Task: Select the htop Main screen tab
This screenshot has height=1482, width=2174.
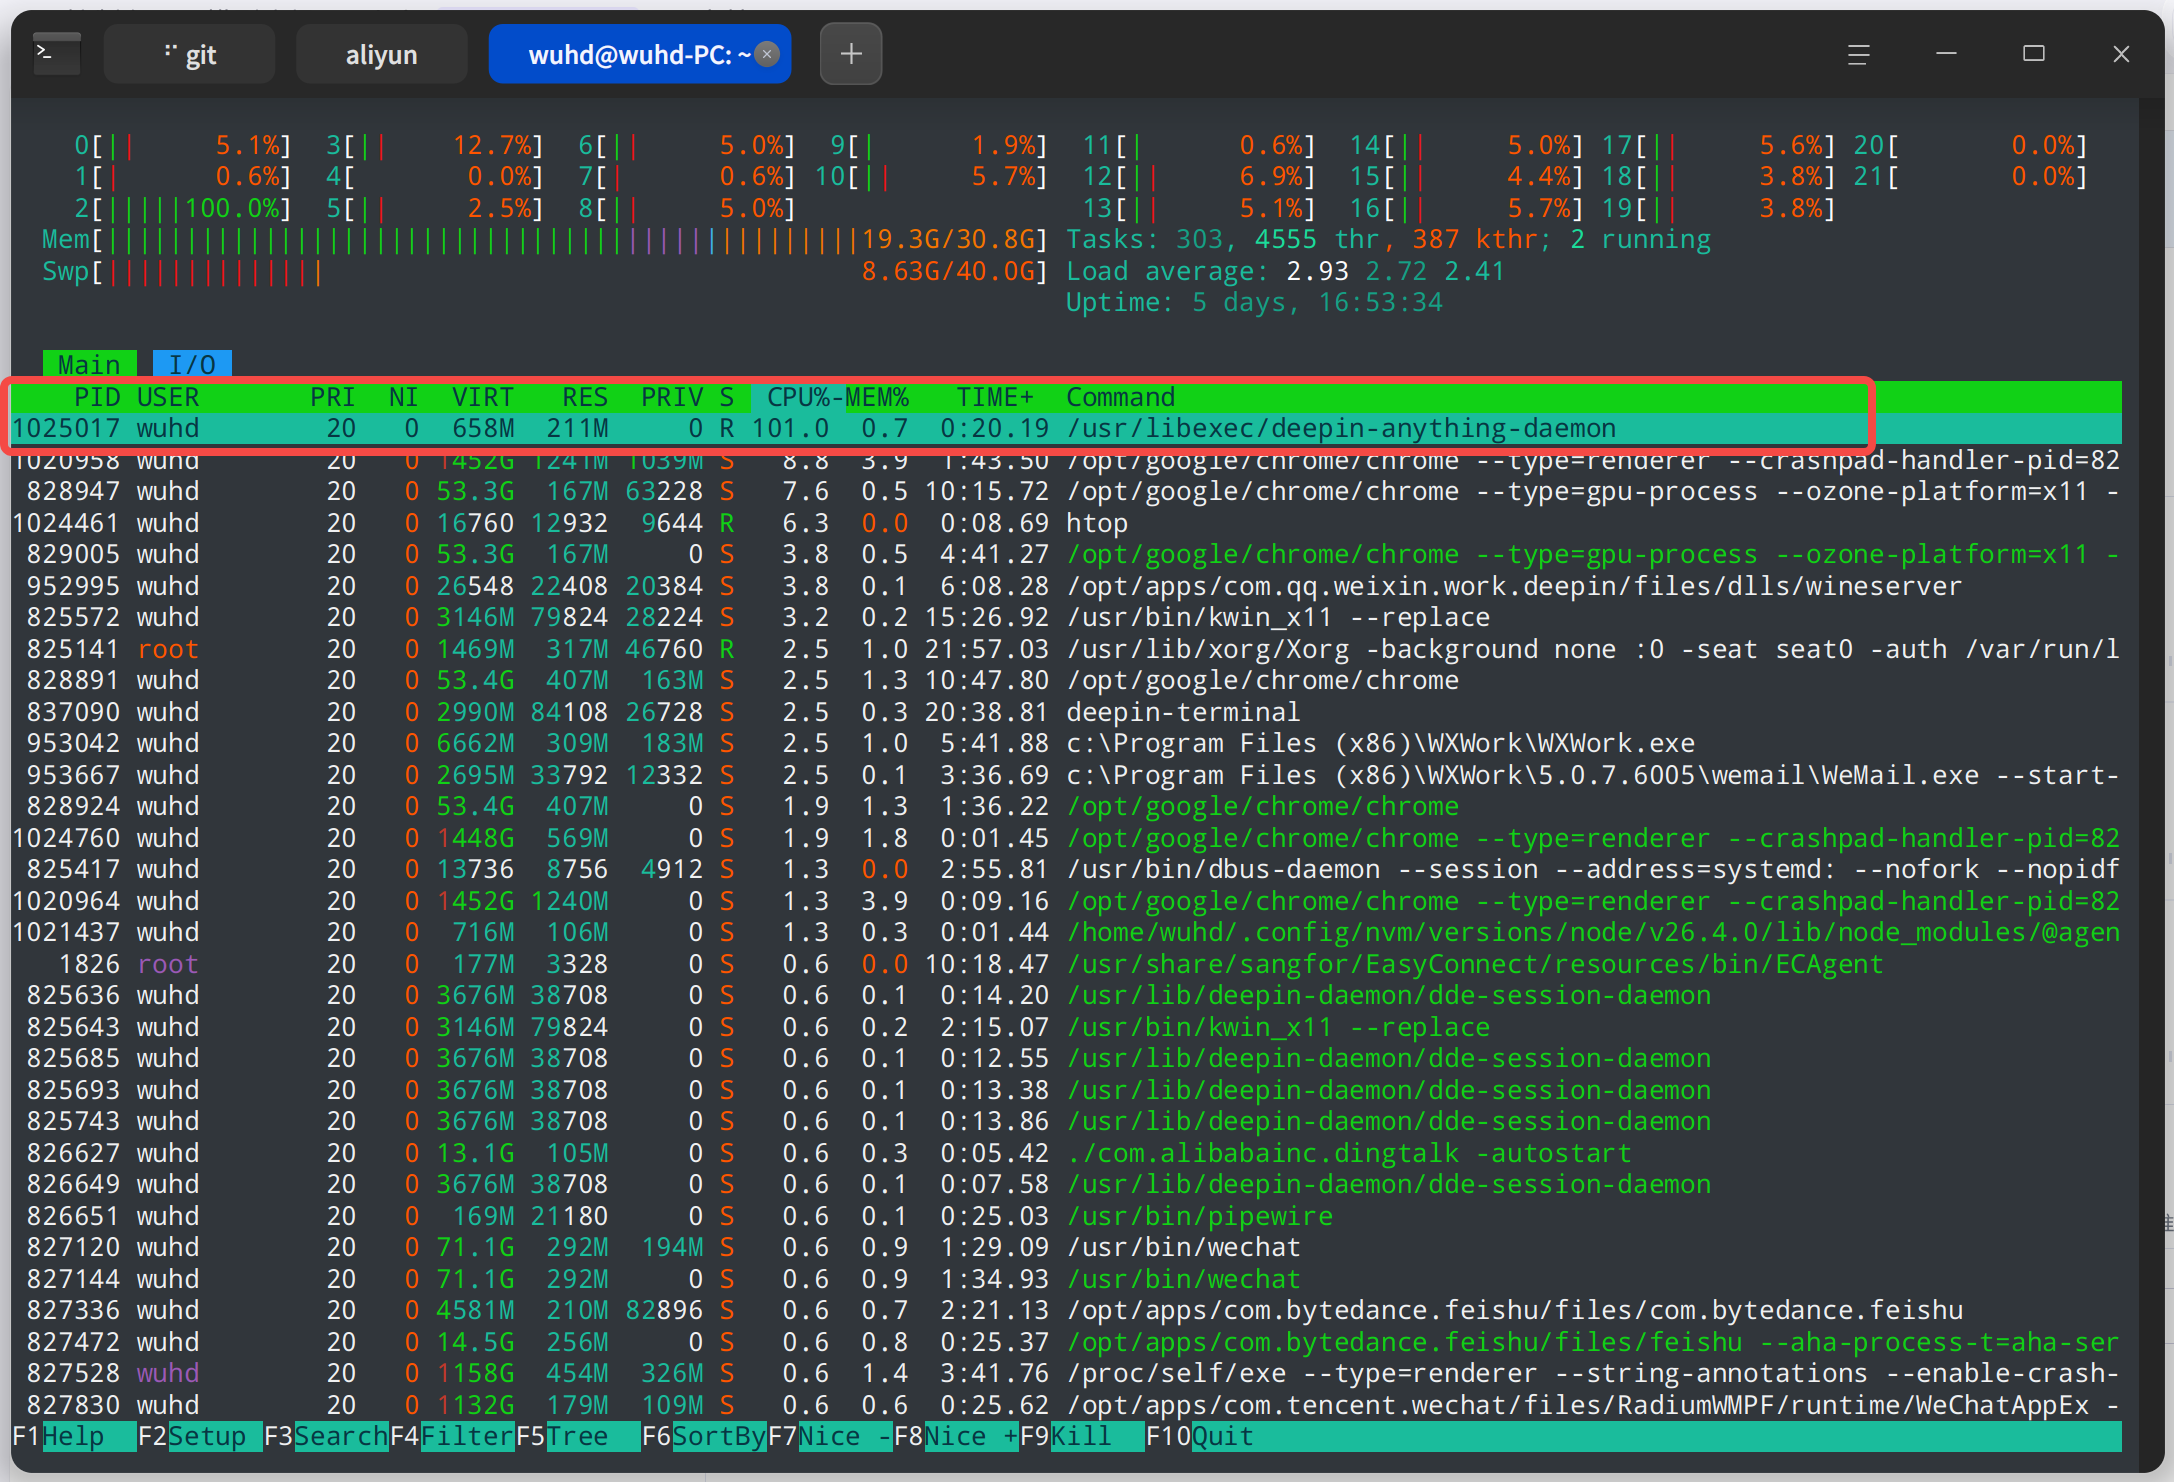Action: click(89, 364)
